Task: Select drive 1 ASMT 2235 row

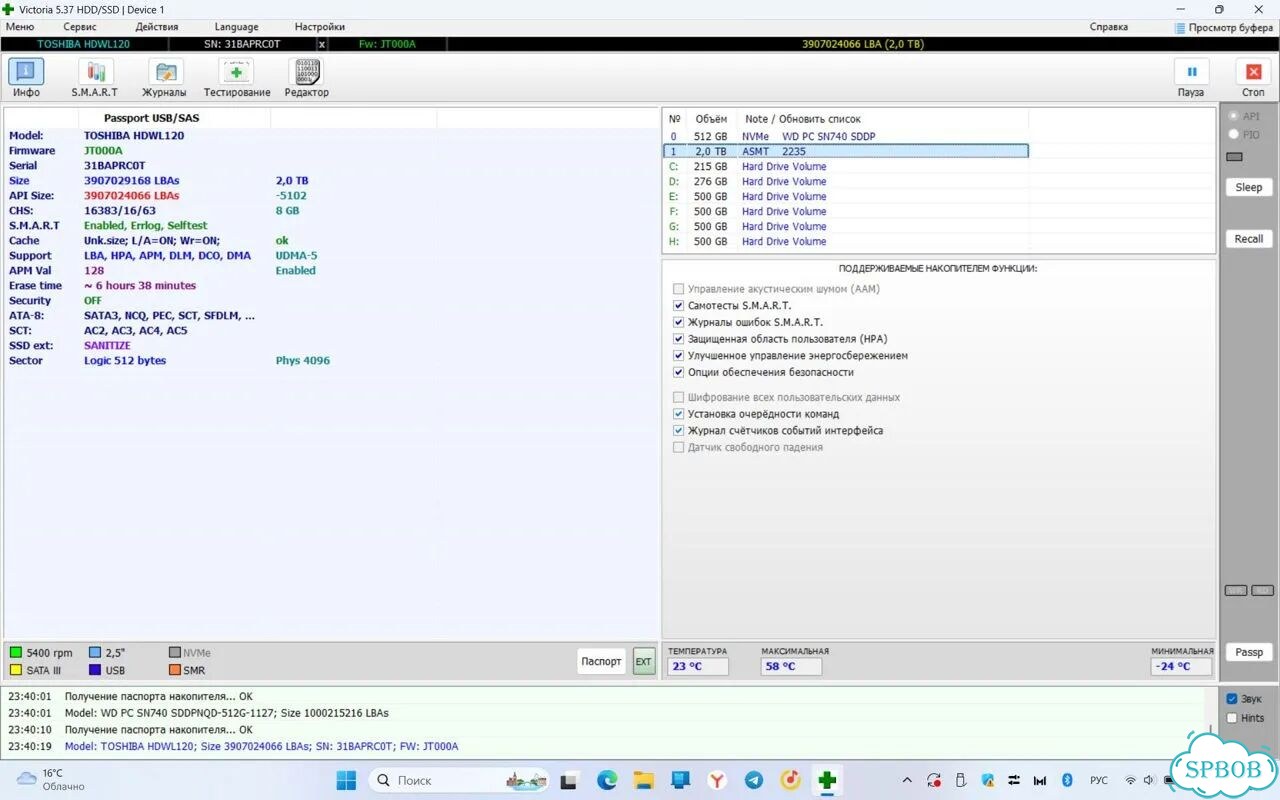Action: [x=846, y=151]
